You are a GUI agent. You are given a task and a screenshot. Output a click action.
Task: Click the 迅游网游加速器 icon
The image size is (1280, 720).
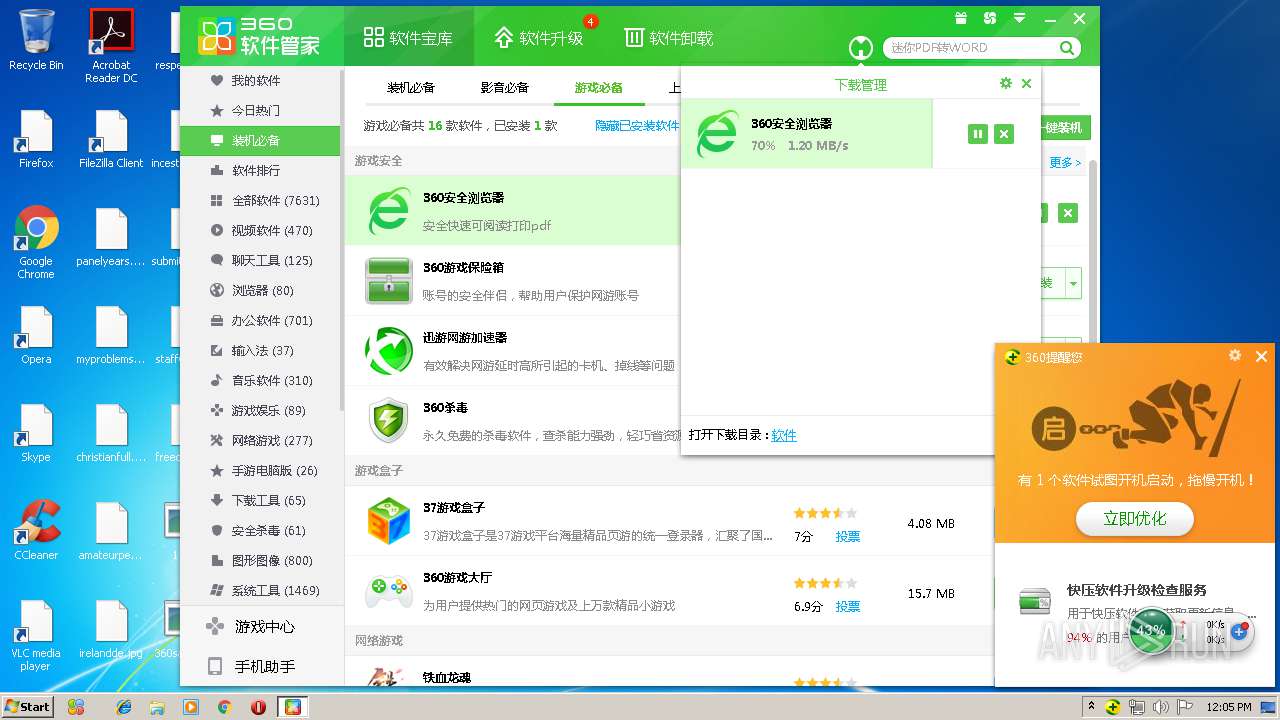tap(389, 350)
